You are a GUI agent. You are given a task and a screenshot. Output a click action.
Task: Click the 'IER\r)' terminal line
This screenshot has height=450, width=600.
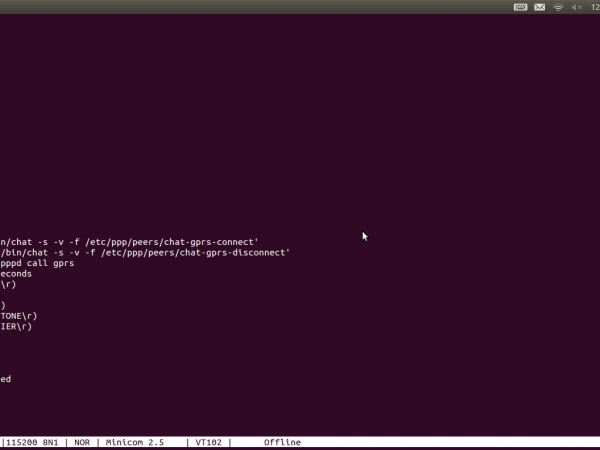[x=16, y=327]
